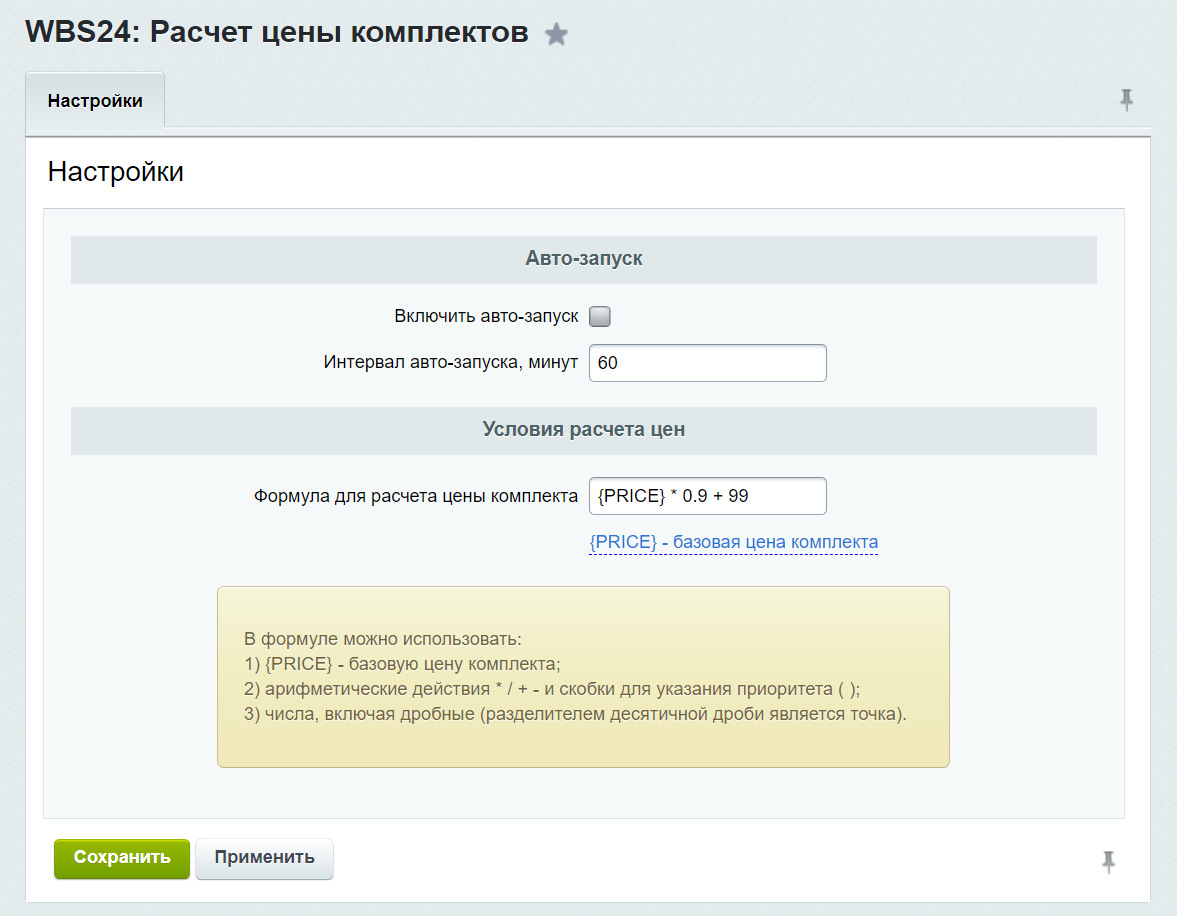Open the '{PRICE} - базовая цена комплекта' link
The width and height of the screenshot is (1177, 916).
pyautogui.click(x=733, y=541)
